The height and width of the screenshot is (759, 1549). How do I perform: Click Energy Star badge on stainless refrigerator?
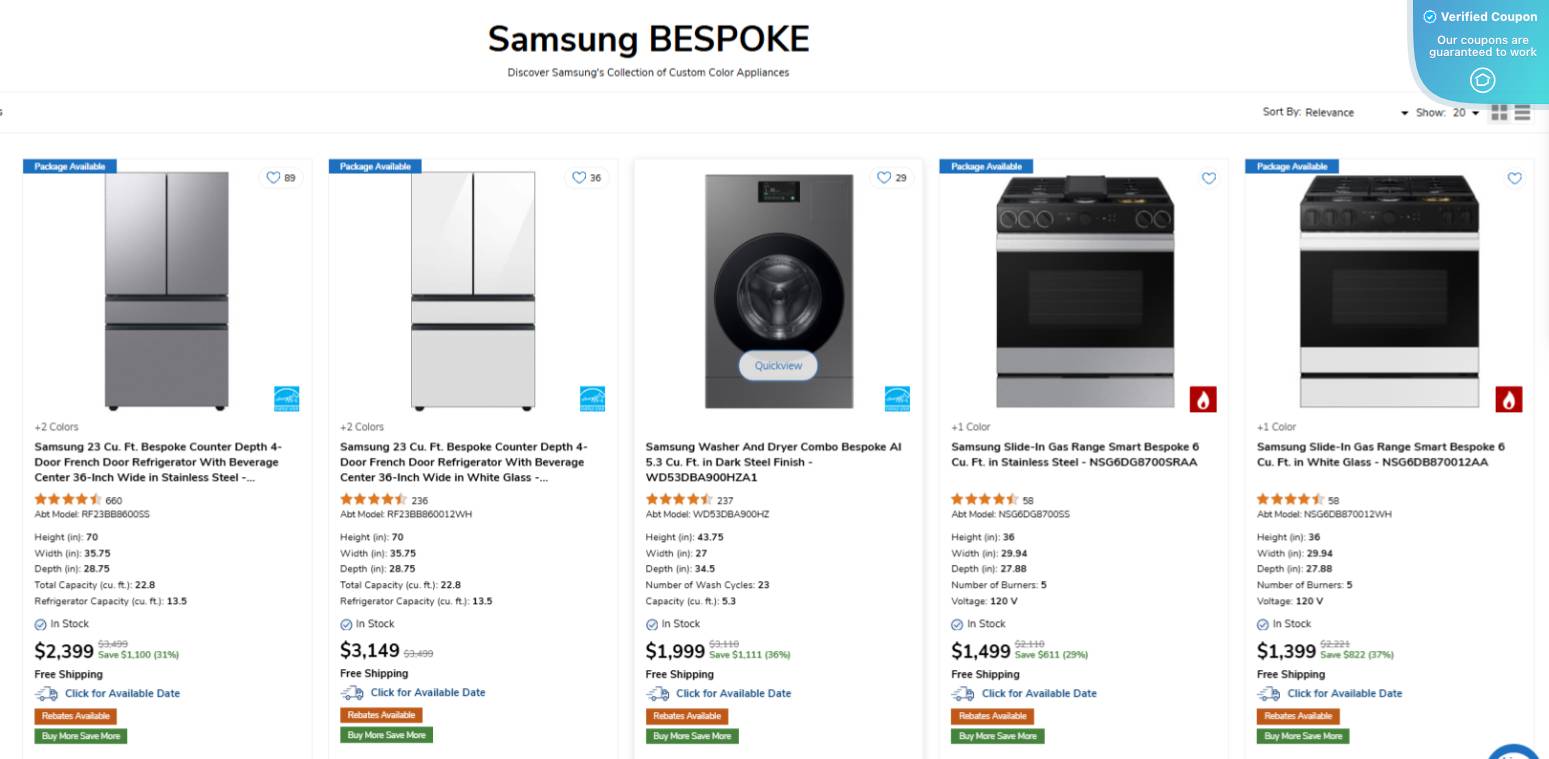point(287,399)
